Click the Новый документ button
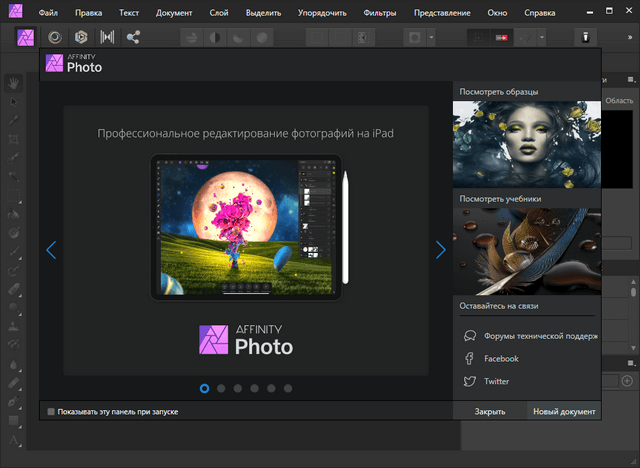Image resolution: width=640 pixels, height=468 pixels. (564, 411)
